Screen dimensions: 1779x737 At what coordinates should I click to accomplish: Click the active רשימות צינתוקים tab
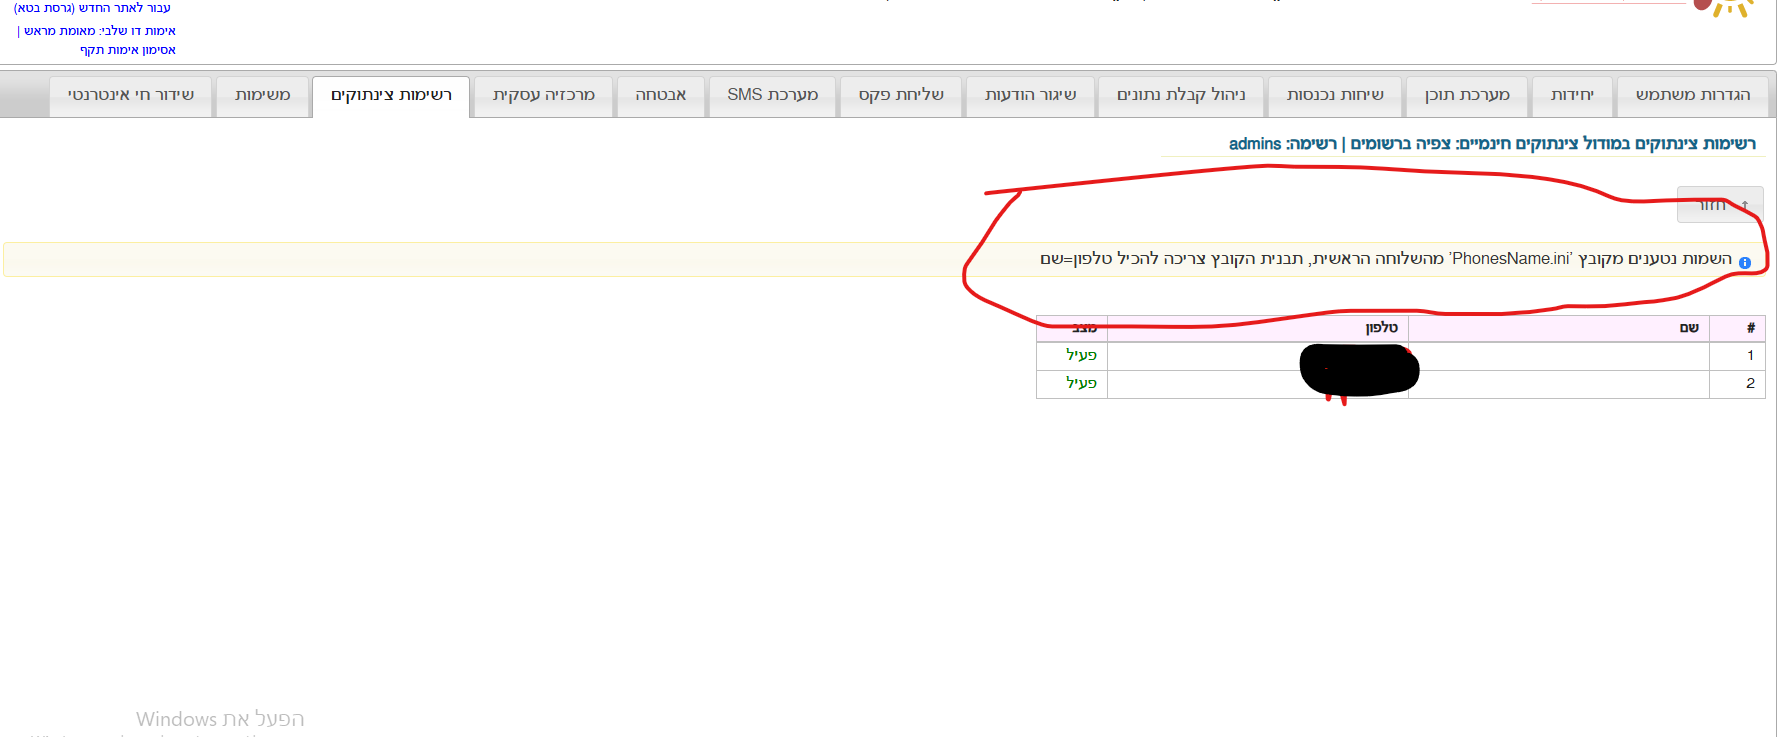(391, 95)
